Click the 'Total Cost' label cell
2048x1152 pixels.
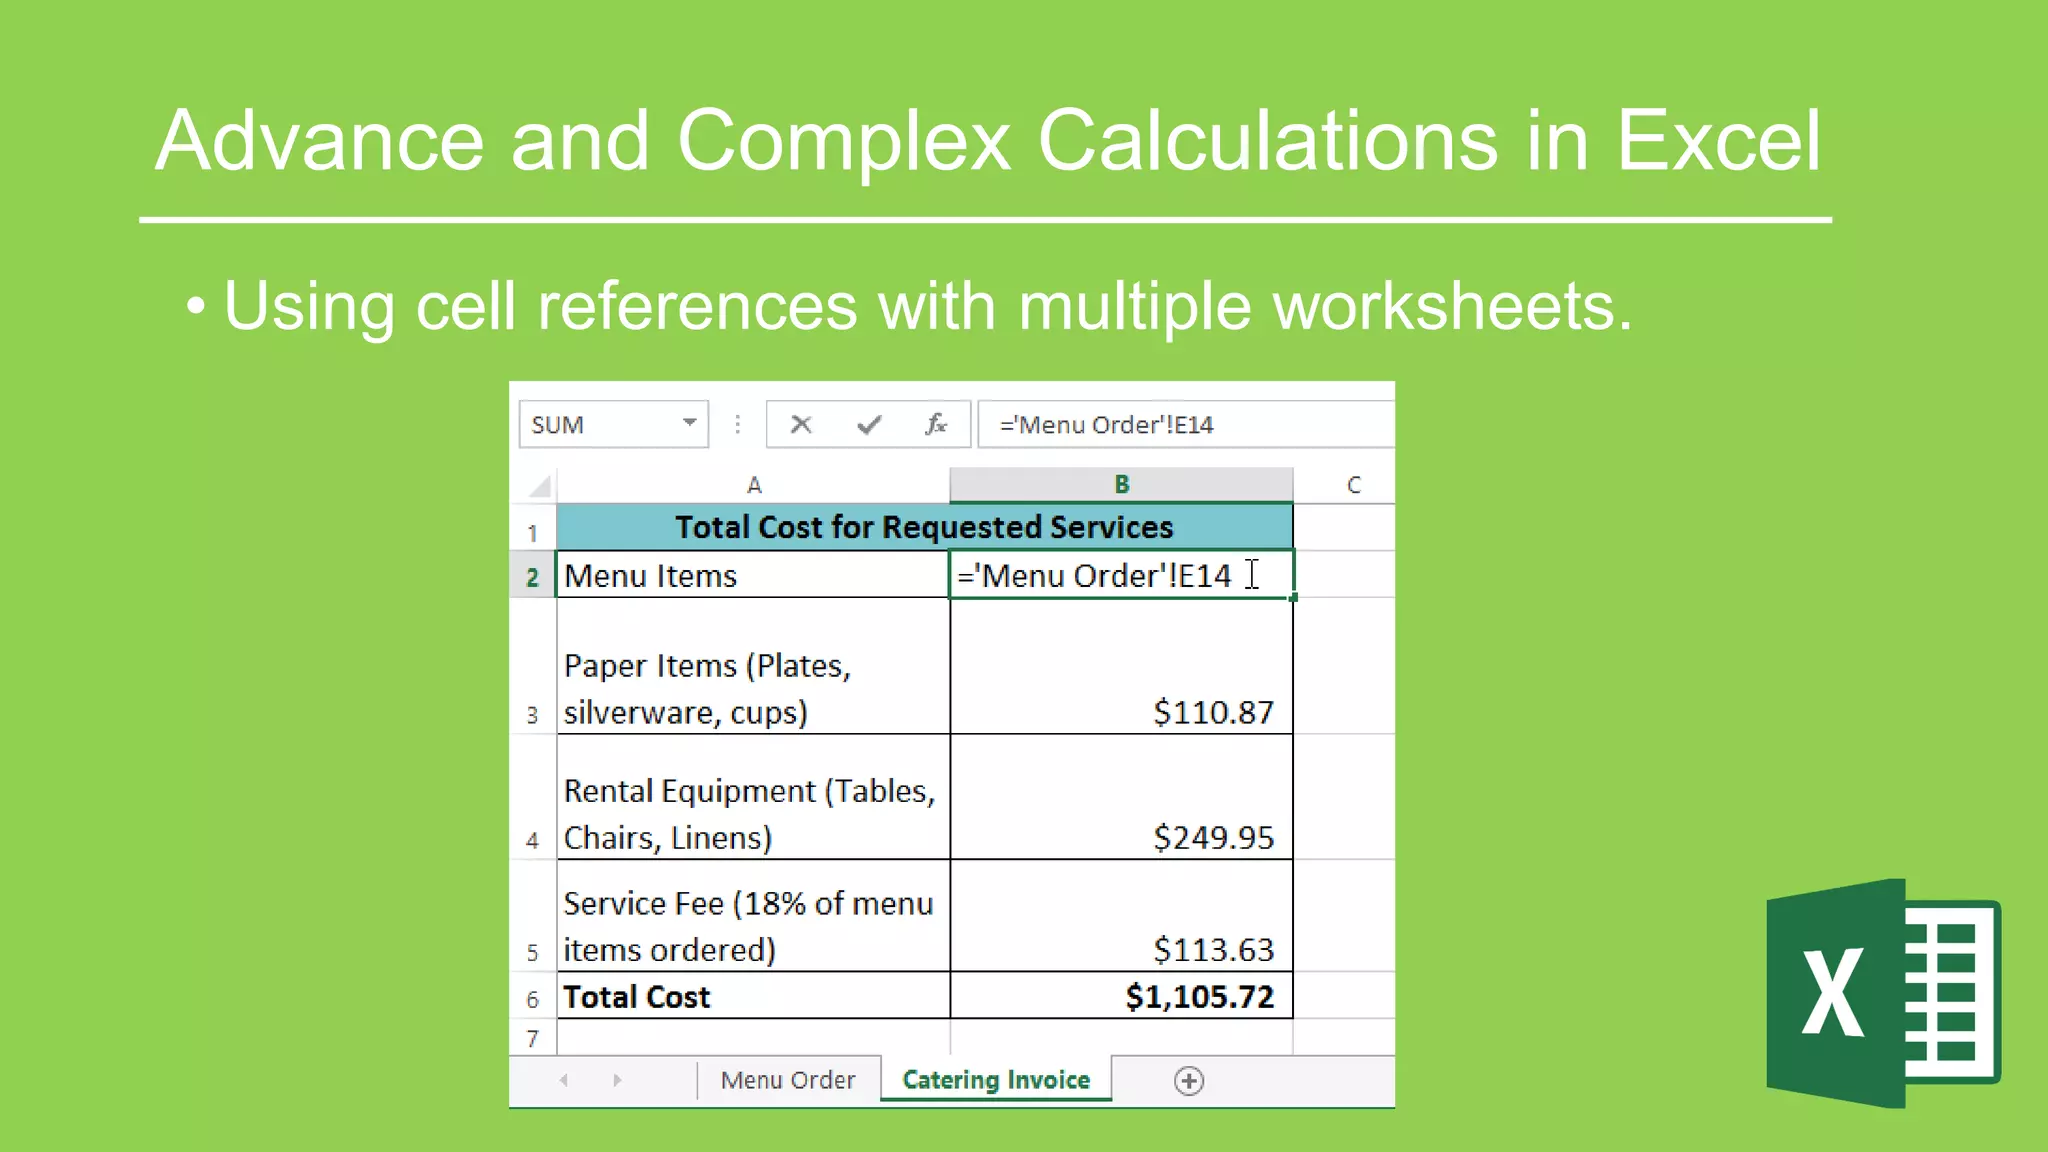(753, 996)
